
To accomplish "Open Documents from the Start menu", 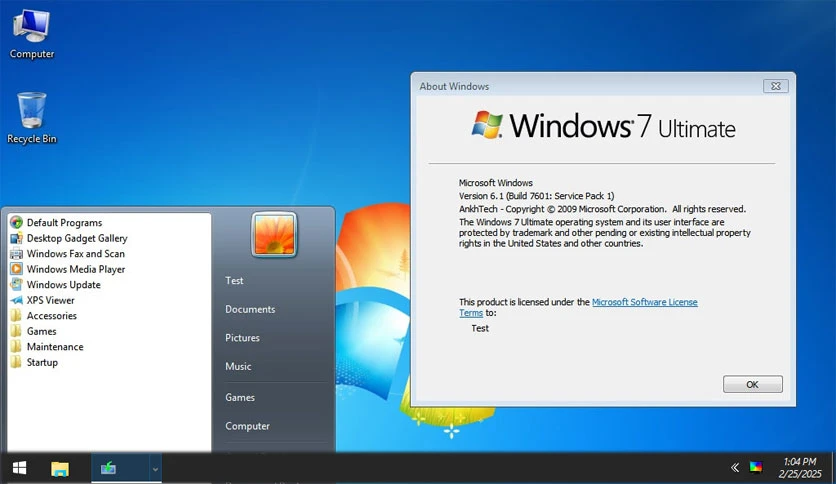I will click(x=250, y=309).
